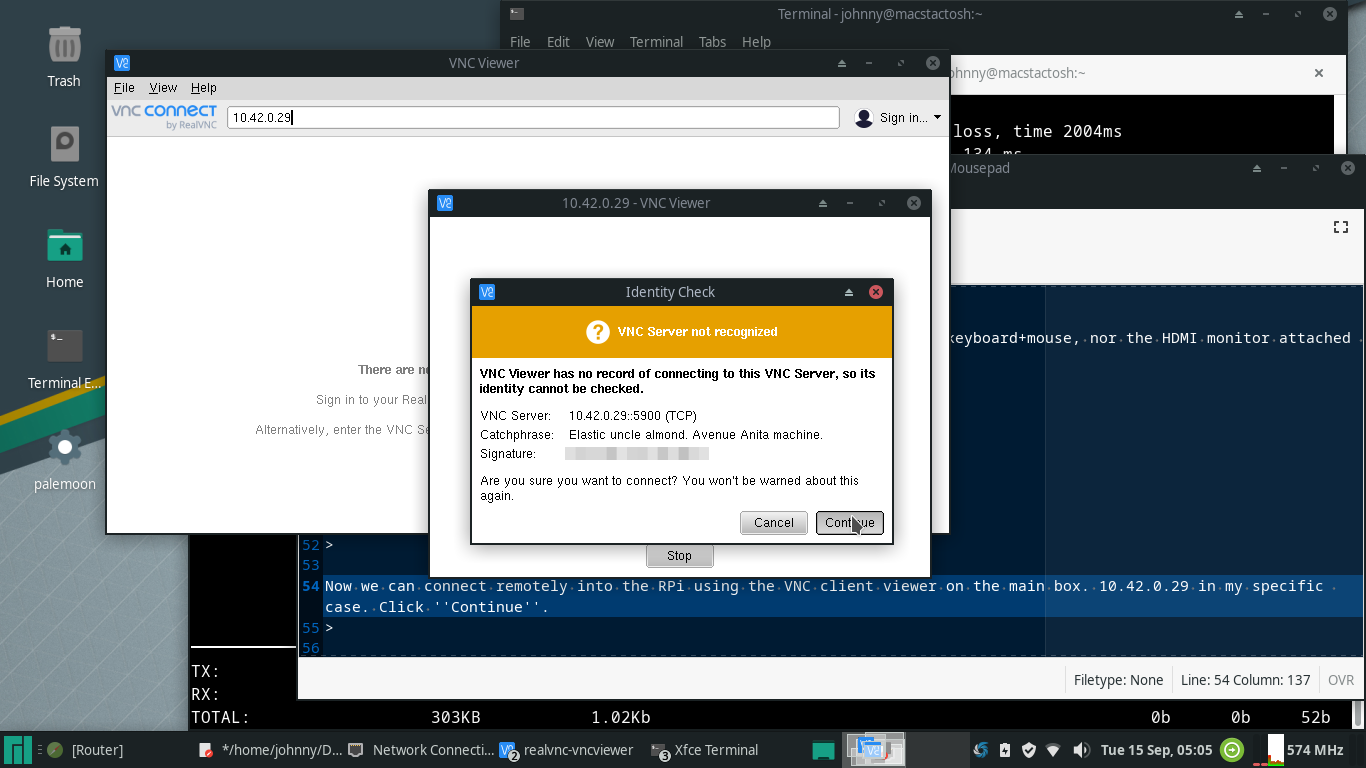Click the clock showing Tue 15 Sep, 05:05
The width and height of the screenshot is (1366, 768).
1156,750
